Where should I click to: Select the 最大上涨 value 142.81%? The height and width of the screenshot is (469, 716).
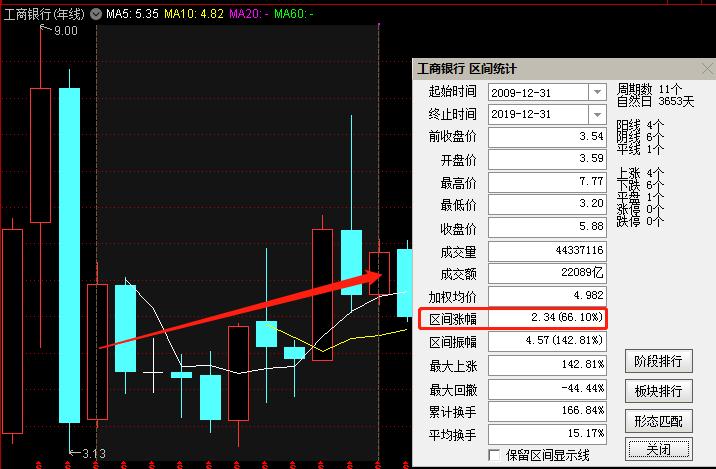(x=547, y=365)
